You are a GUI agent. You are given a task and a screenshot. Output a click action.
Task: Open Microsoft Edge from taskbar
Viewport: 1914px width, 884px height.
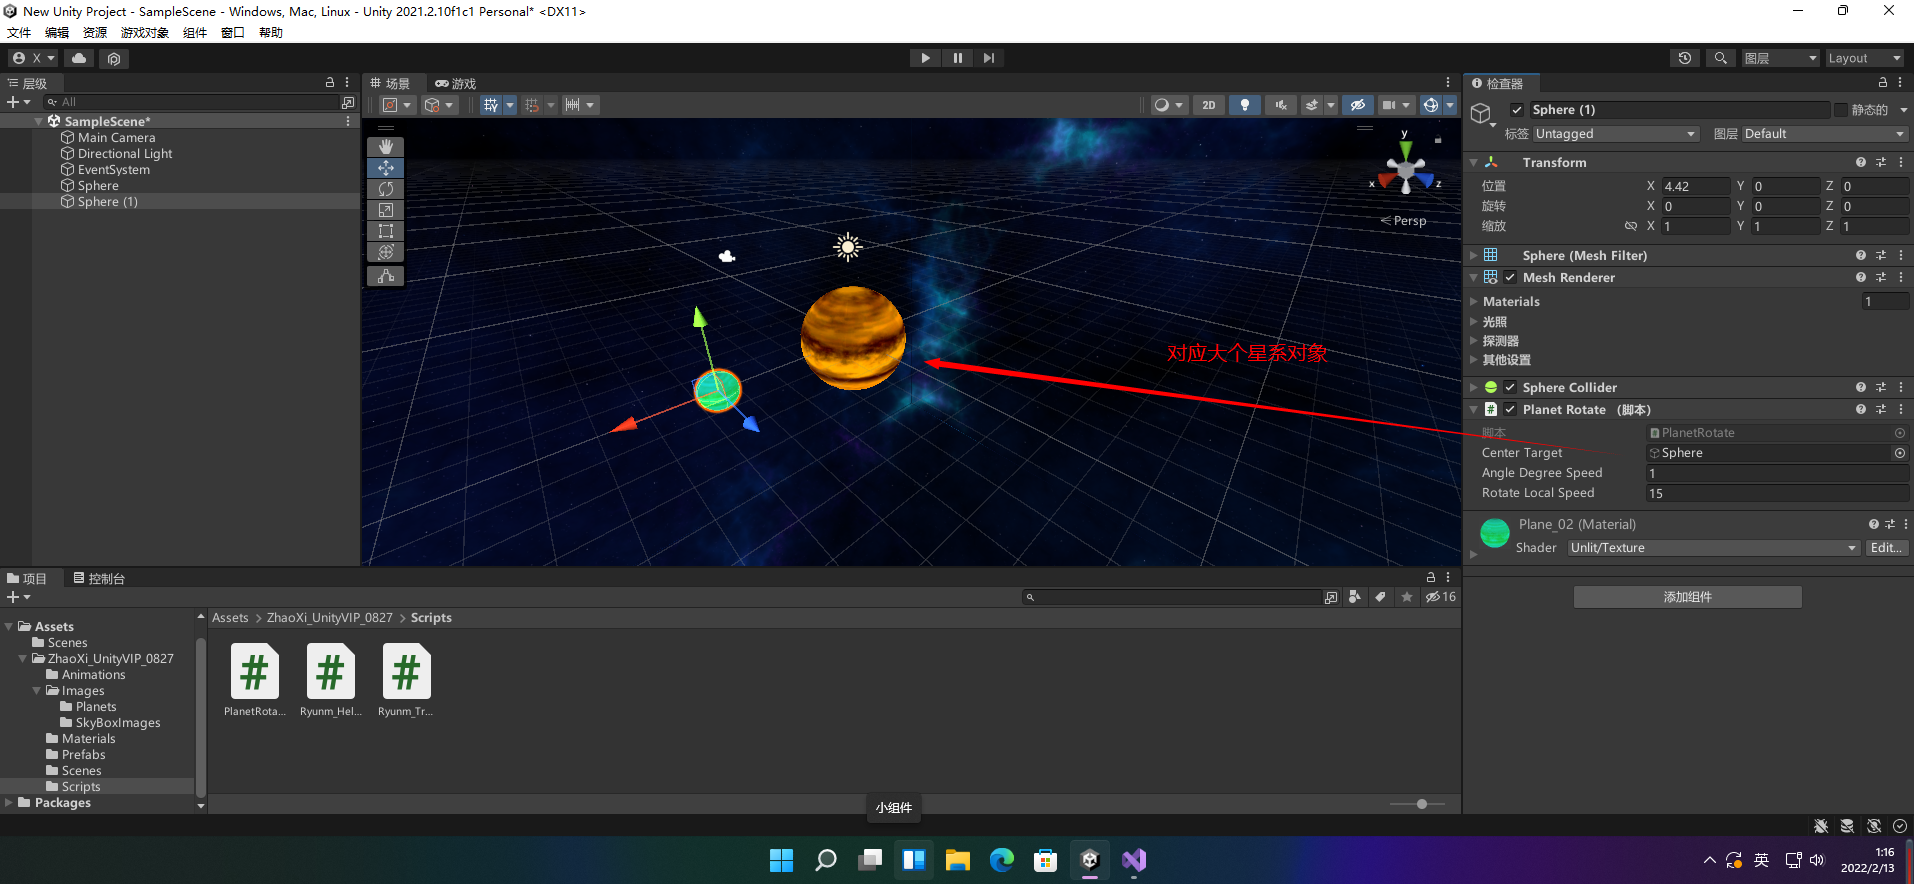[1001, 860]
